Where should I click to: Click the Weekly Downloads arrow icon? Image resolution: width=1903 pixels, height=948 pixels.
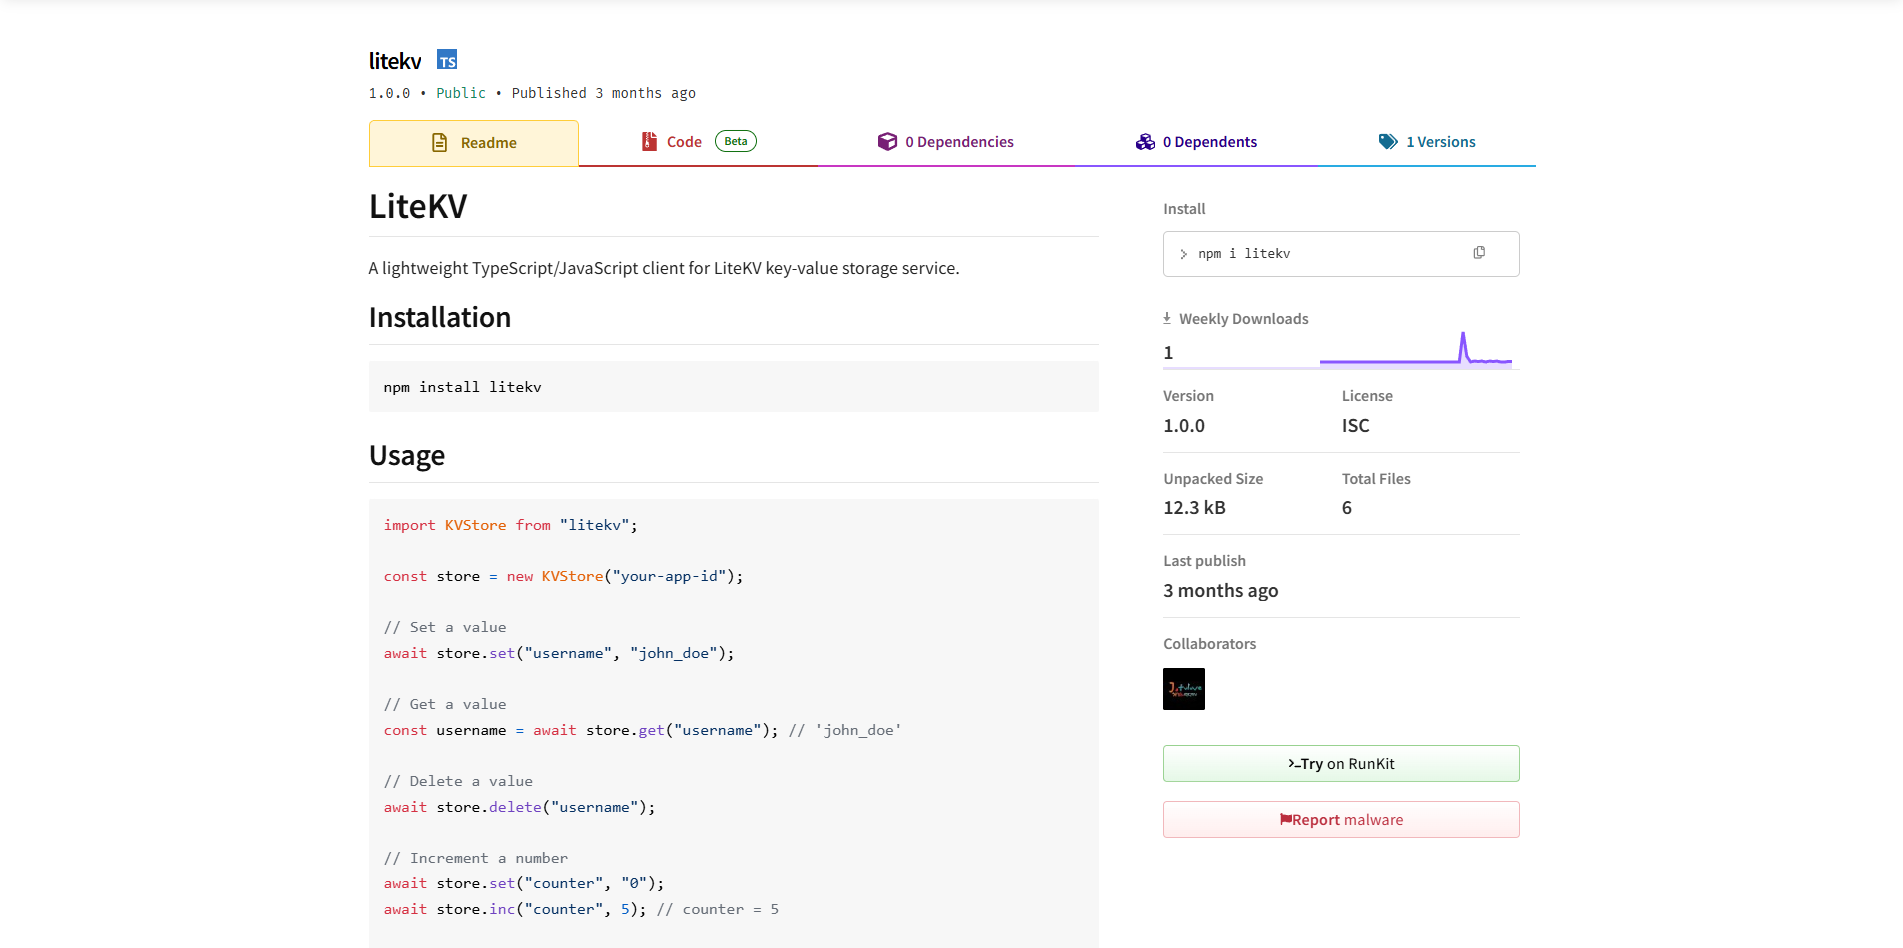1167,319
